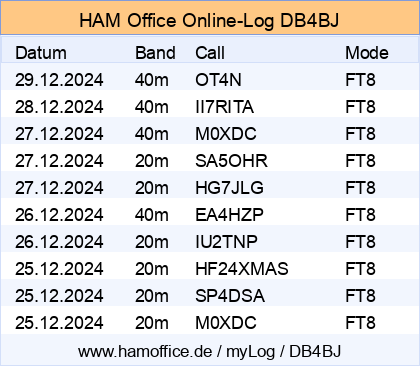Select the II7RITA callsign entry
Screen dimensions: 420x366
pos(224,107)
